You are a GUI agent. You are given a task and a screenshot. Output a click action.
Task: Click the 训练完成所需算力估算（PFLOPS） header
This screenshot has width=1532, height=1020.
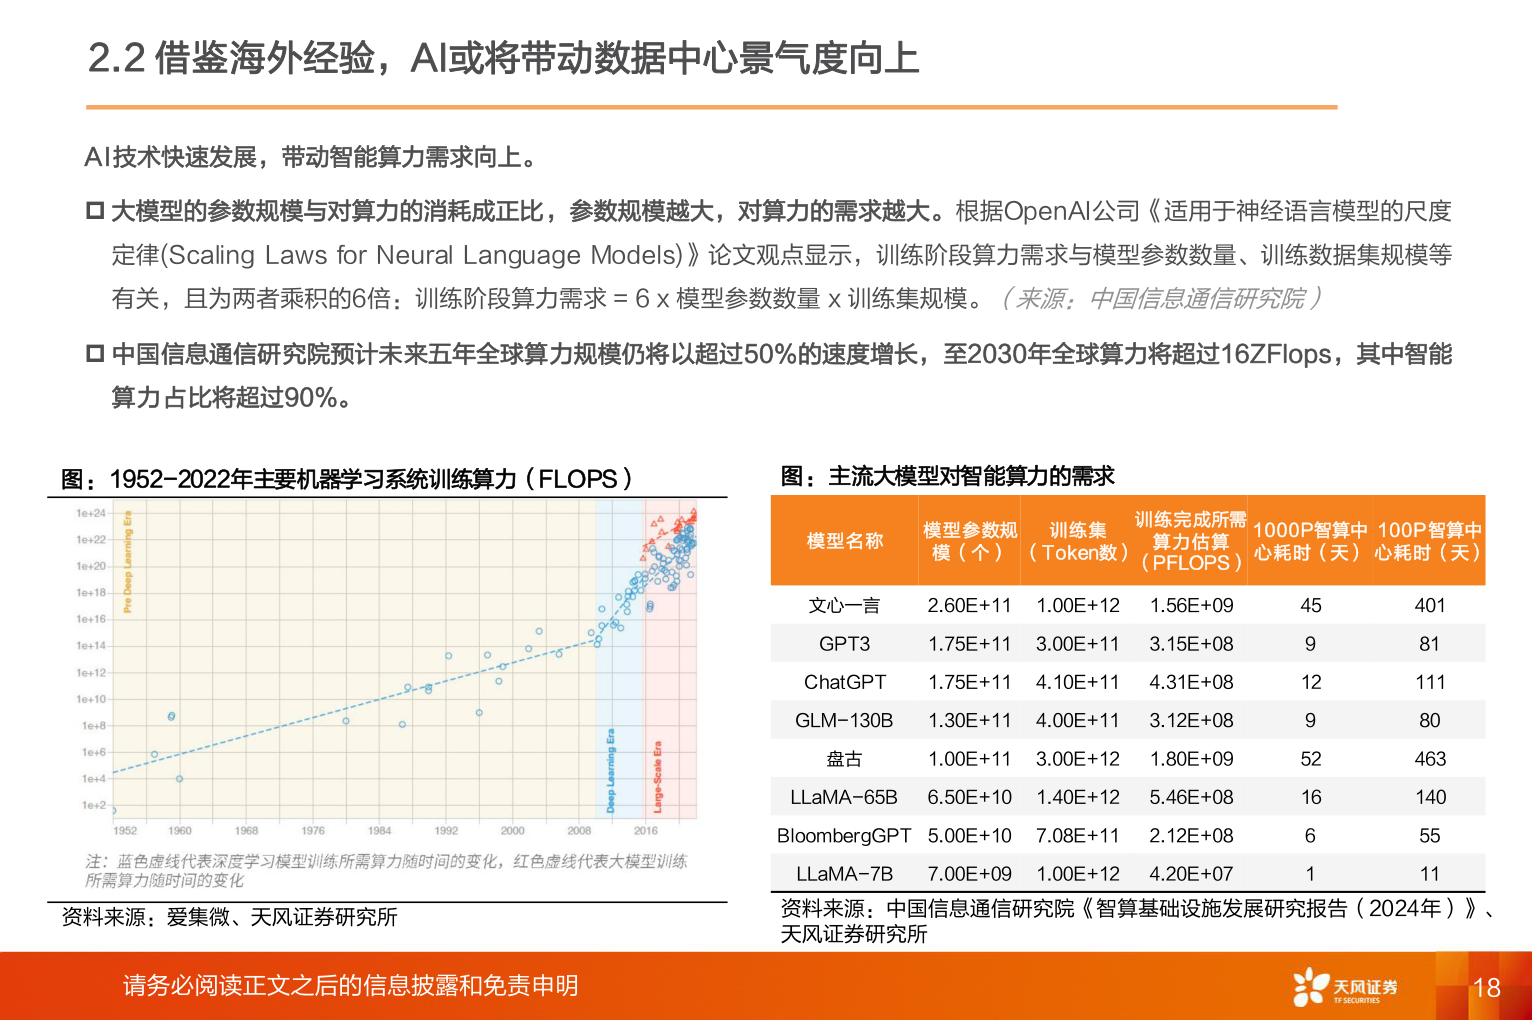[x=1190, y=541]
